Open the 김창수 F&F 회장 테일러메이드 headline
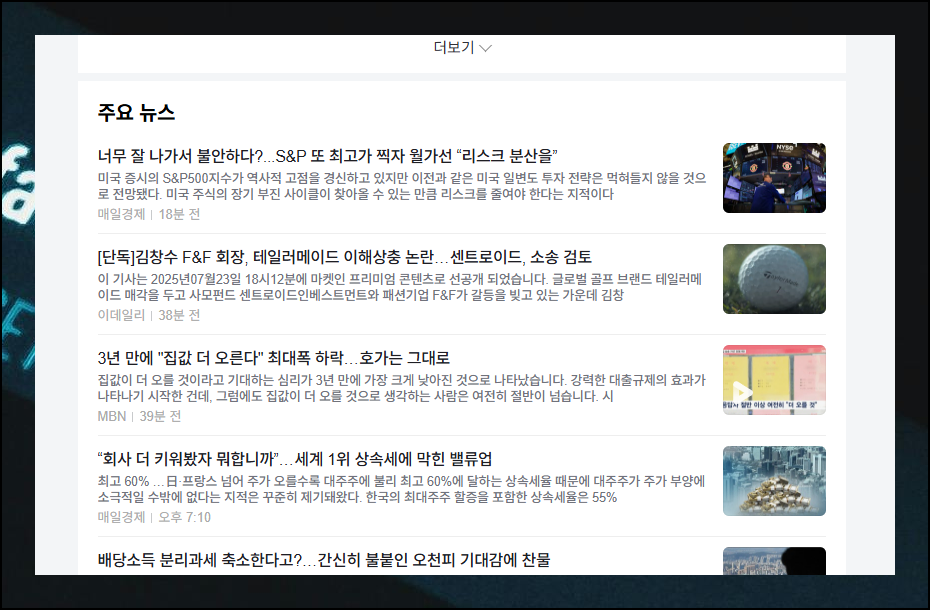The width and height of the screenshot is (930, 610). [x=345, y=256]
